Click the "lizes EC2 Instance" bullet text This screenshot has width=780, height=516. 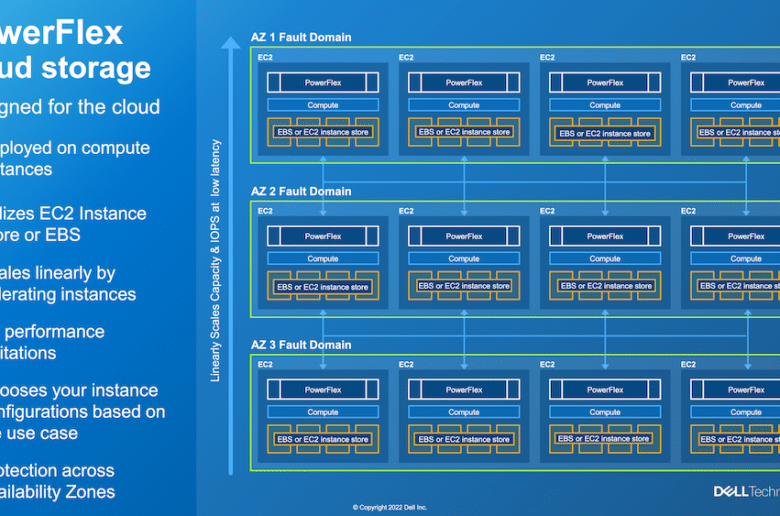[73, 213]
